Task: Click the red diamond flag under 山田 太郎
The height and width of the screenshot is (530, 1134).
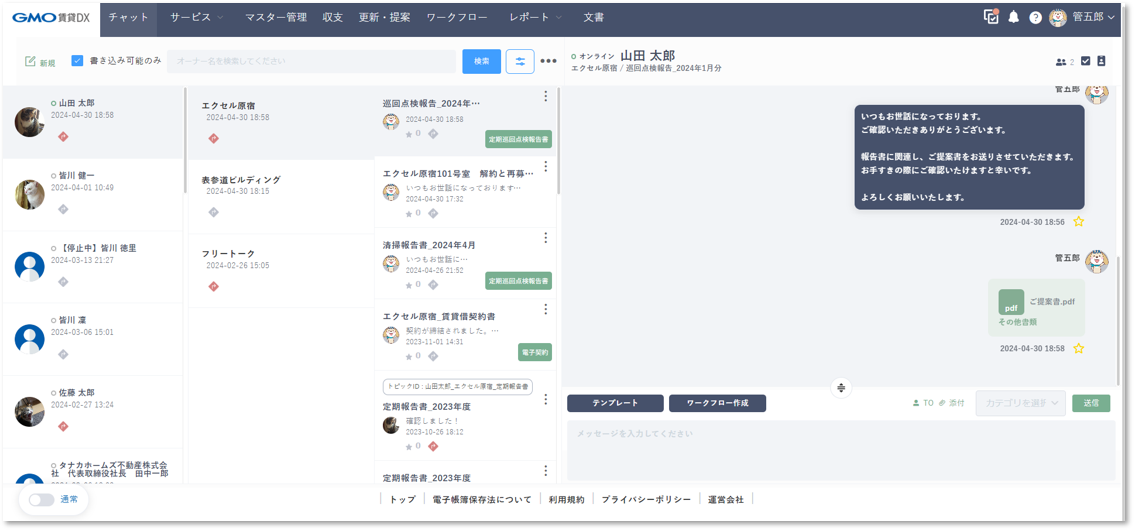Action: pos(63,137)
